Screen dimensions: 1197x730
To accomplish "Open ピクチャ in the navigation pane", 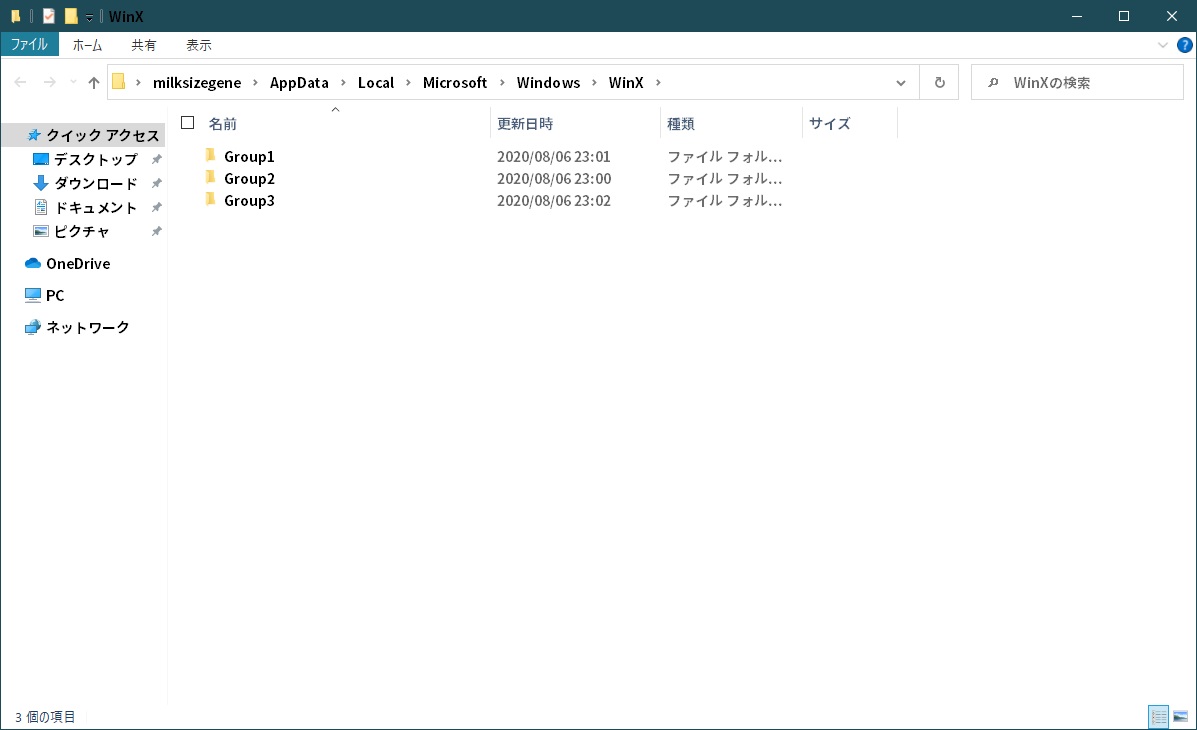I will pos(82,231).
